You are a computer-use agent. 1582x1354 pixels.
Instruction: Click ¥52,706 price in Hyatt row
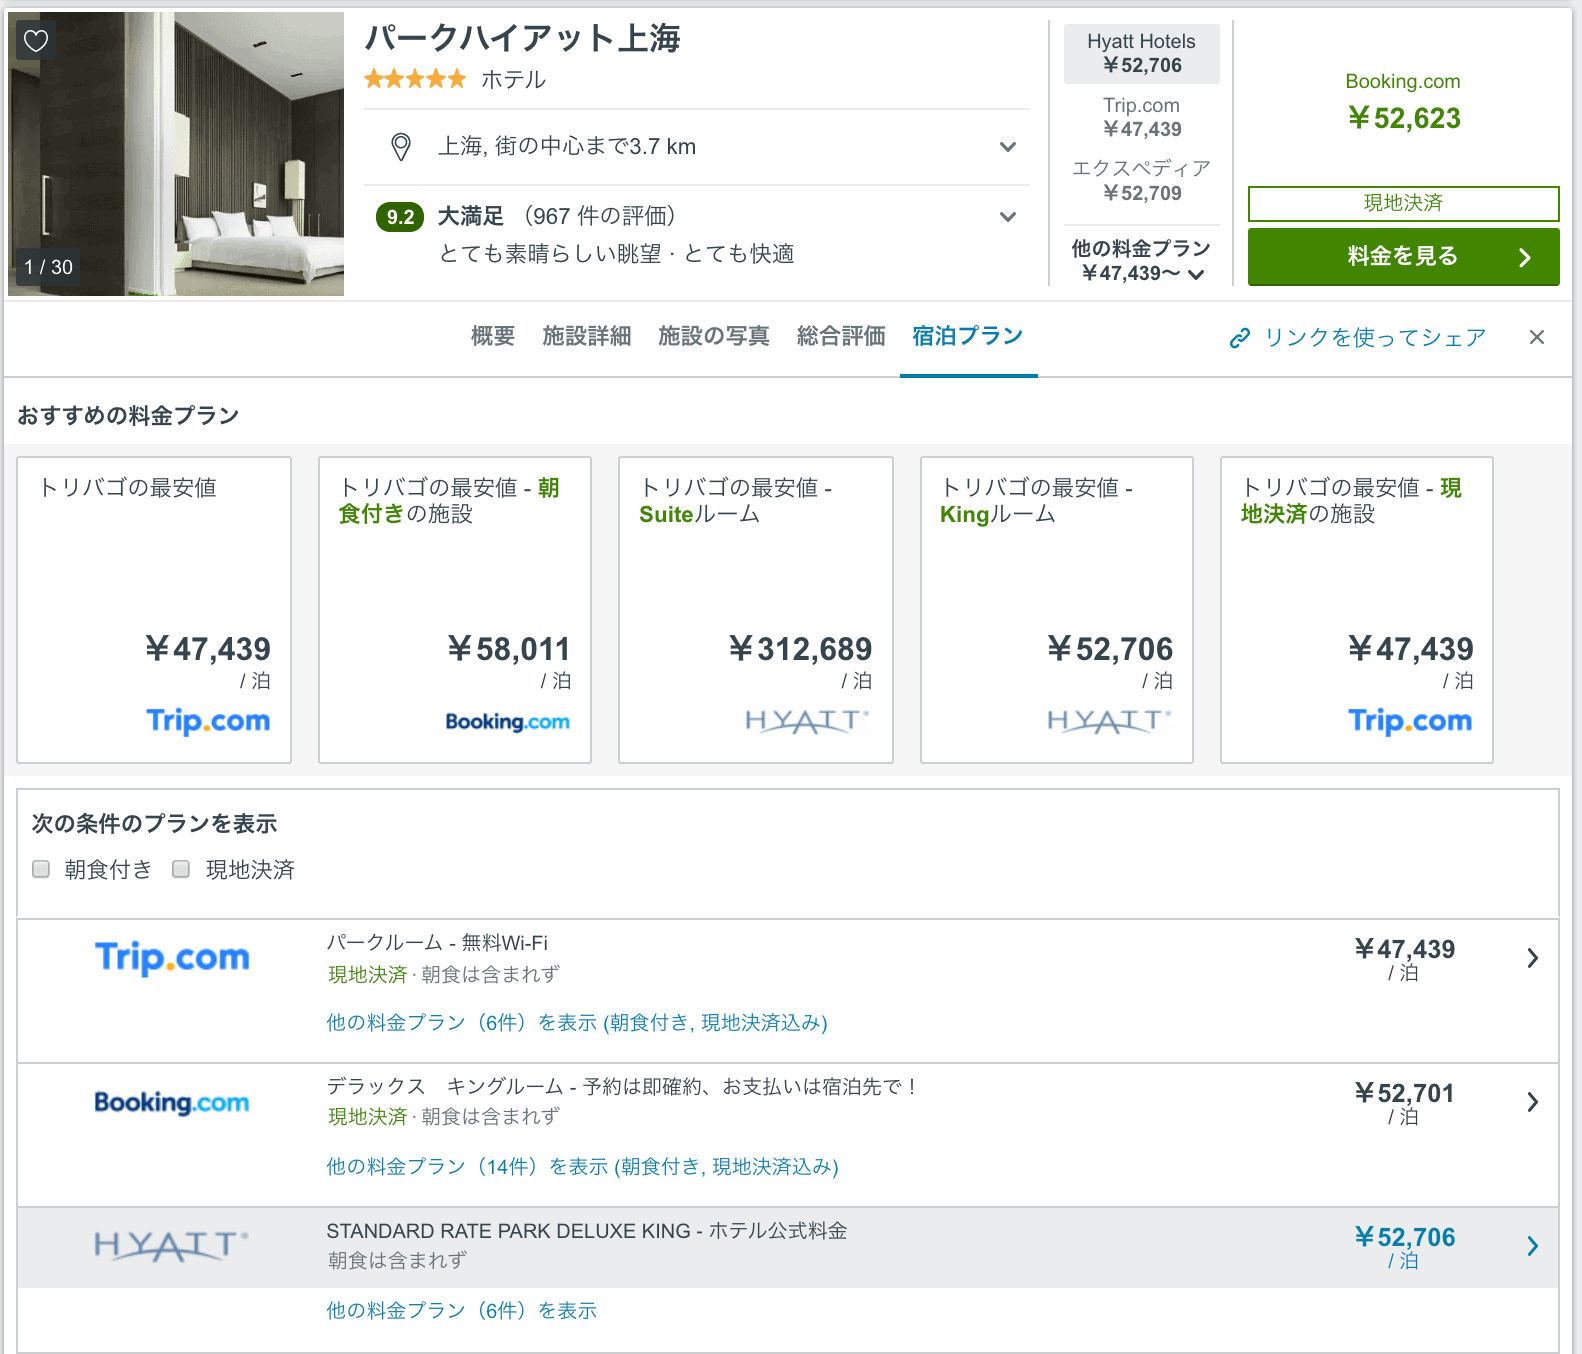1404,1238
